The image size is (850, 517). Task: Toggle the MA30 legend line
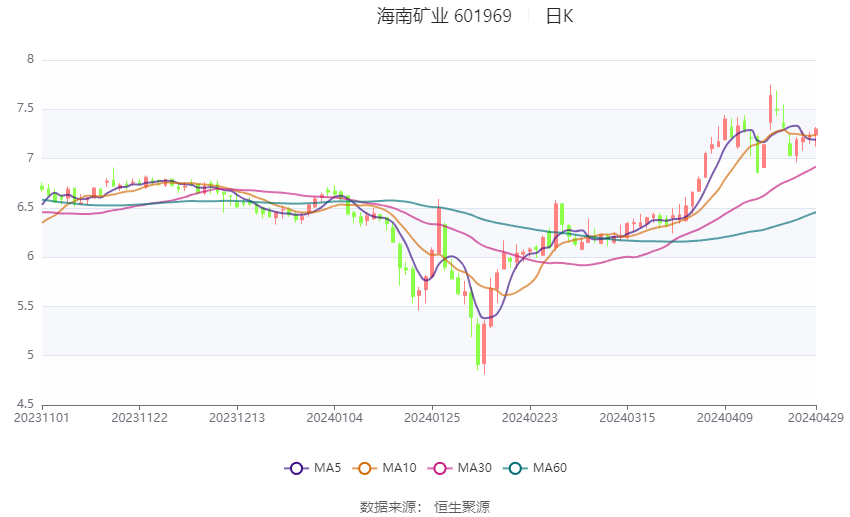[460, 468]
